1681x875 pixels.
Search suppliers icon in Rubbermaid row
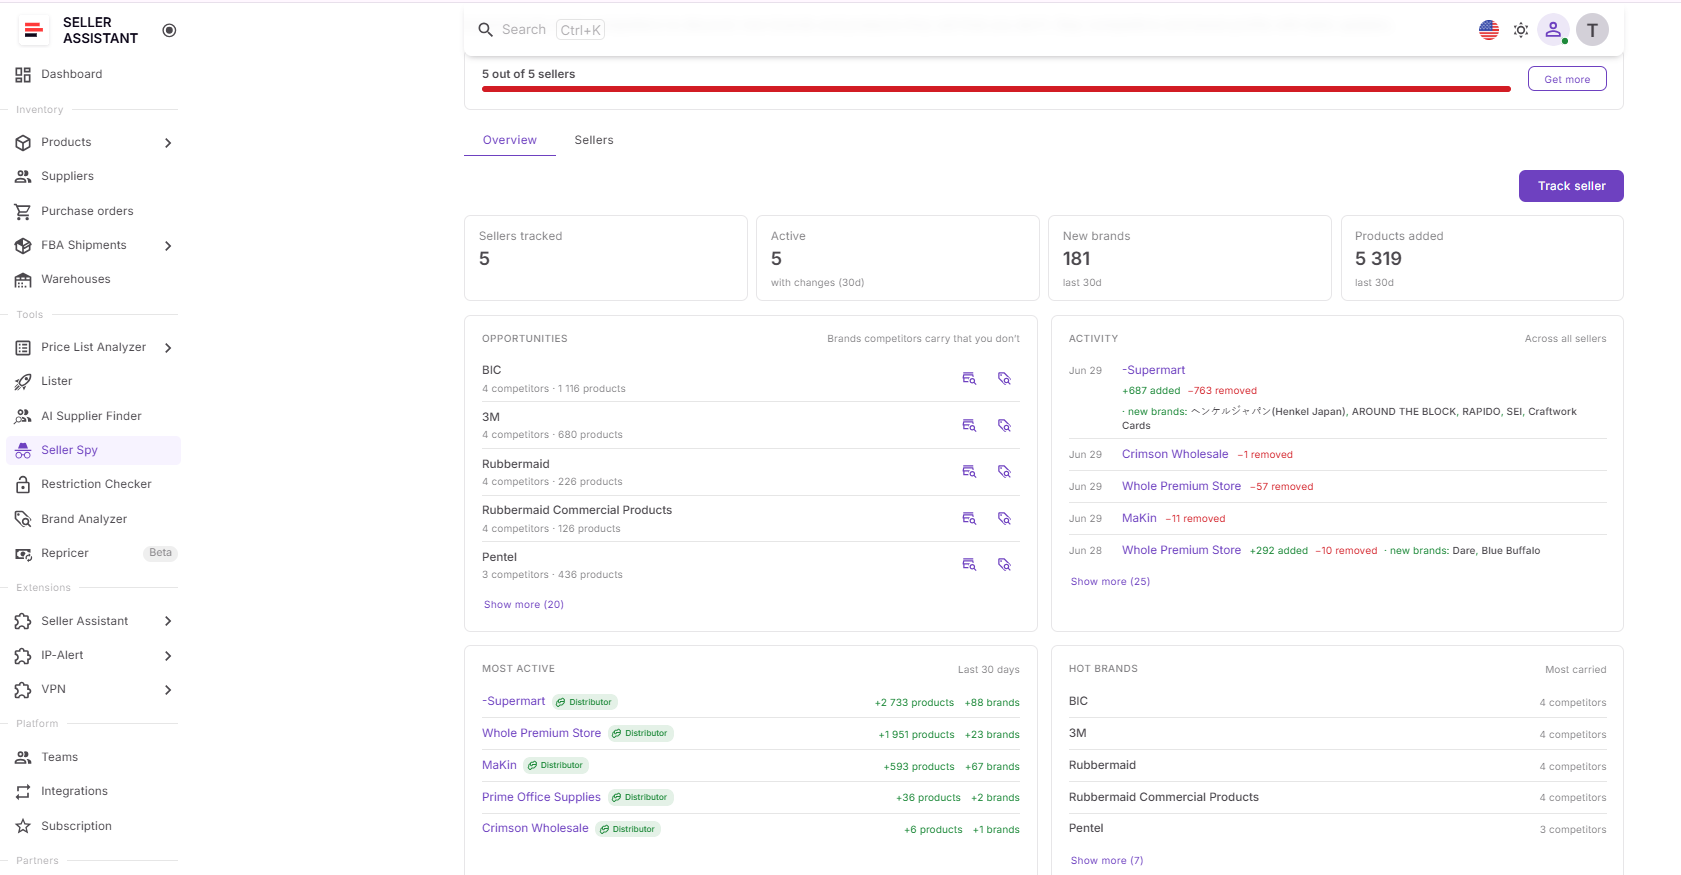click(969, 471)
